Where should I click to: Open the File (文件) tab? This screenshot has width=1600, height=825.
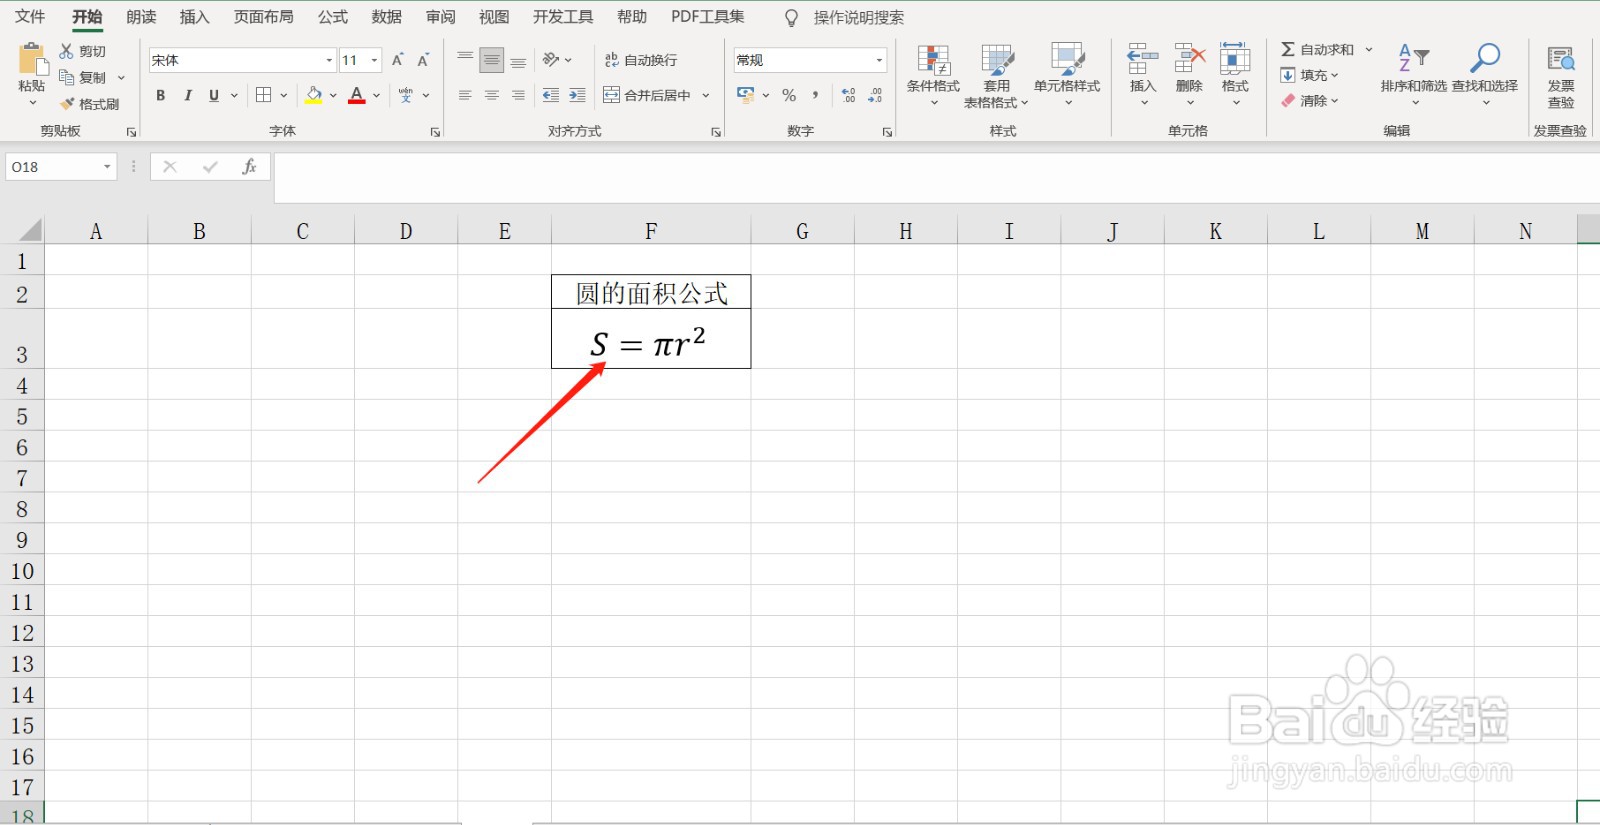pos(30,17)
